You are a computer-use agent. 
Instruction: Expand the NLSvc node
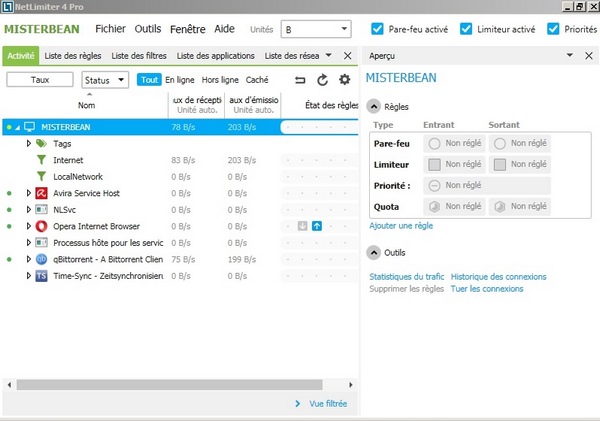(29, 209)
